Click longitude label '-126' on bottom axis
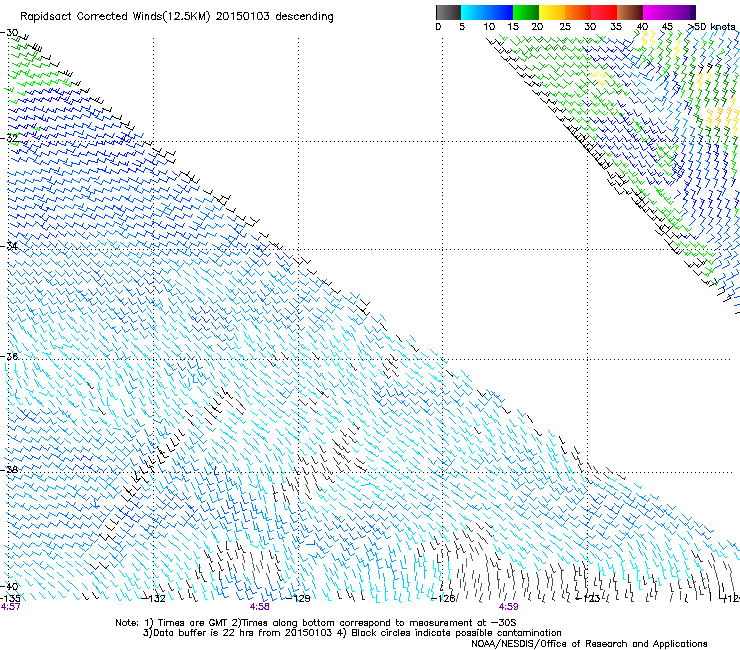Image resolution: width=740 pixels, height=650 pixels. (443, 598)
